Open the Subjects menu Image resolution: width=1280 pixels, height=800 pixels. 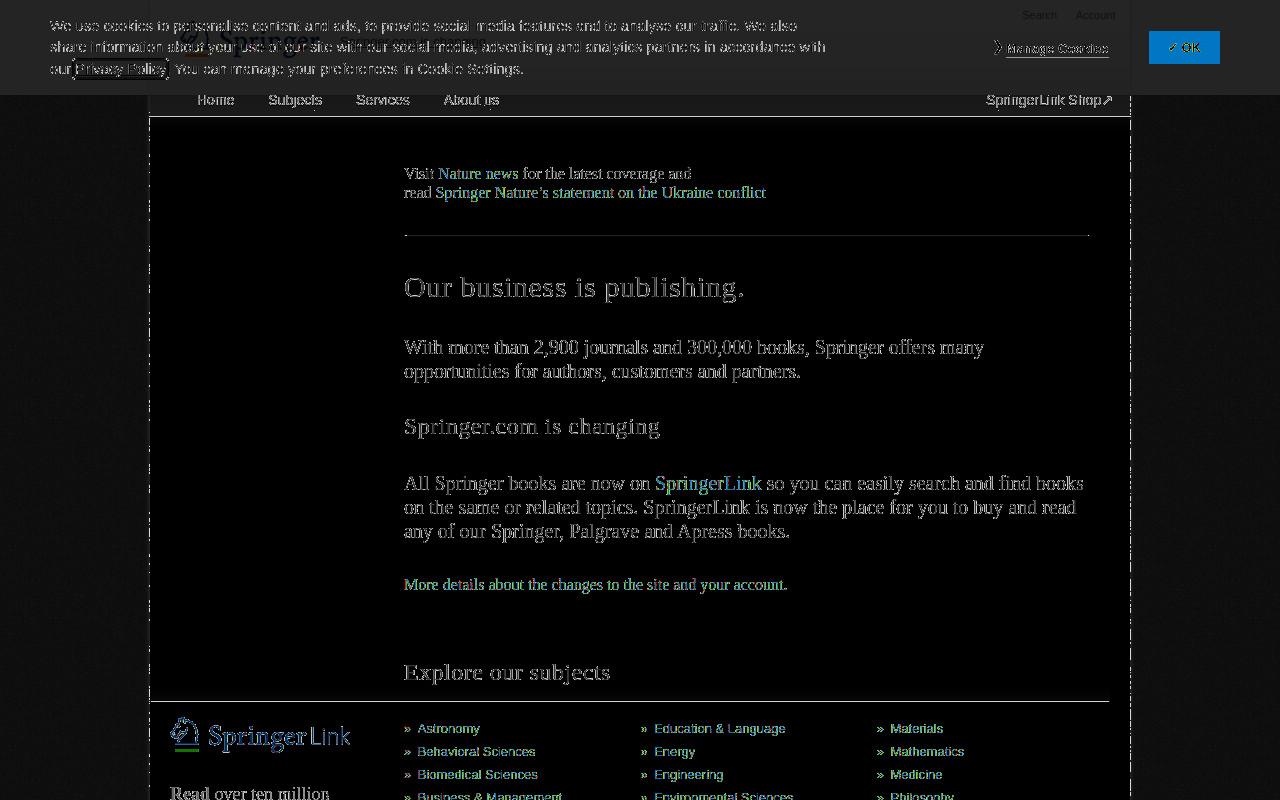tap(295, 100)
